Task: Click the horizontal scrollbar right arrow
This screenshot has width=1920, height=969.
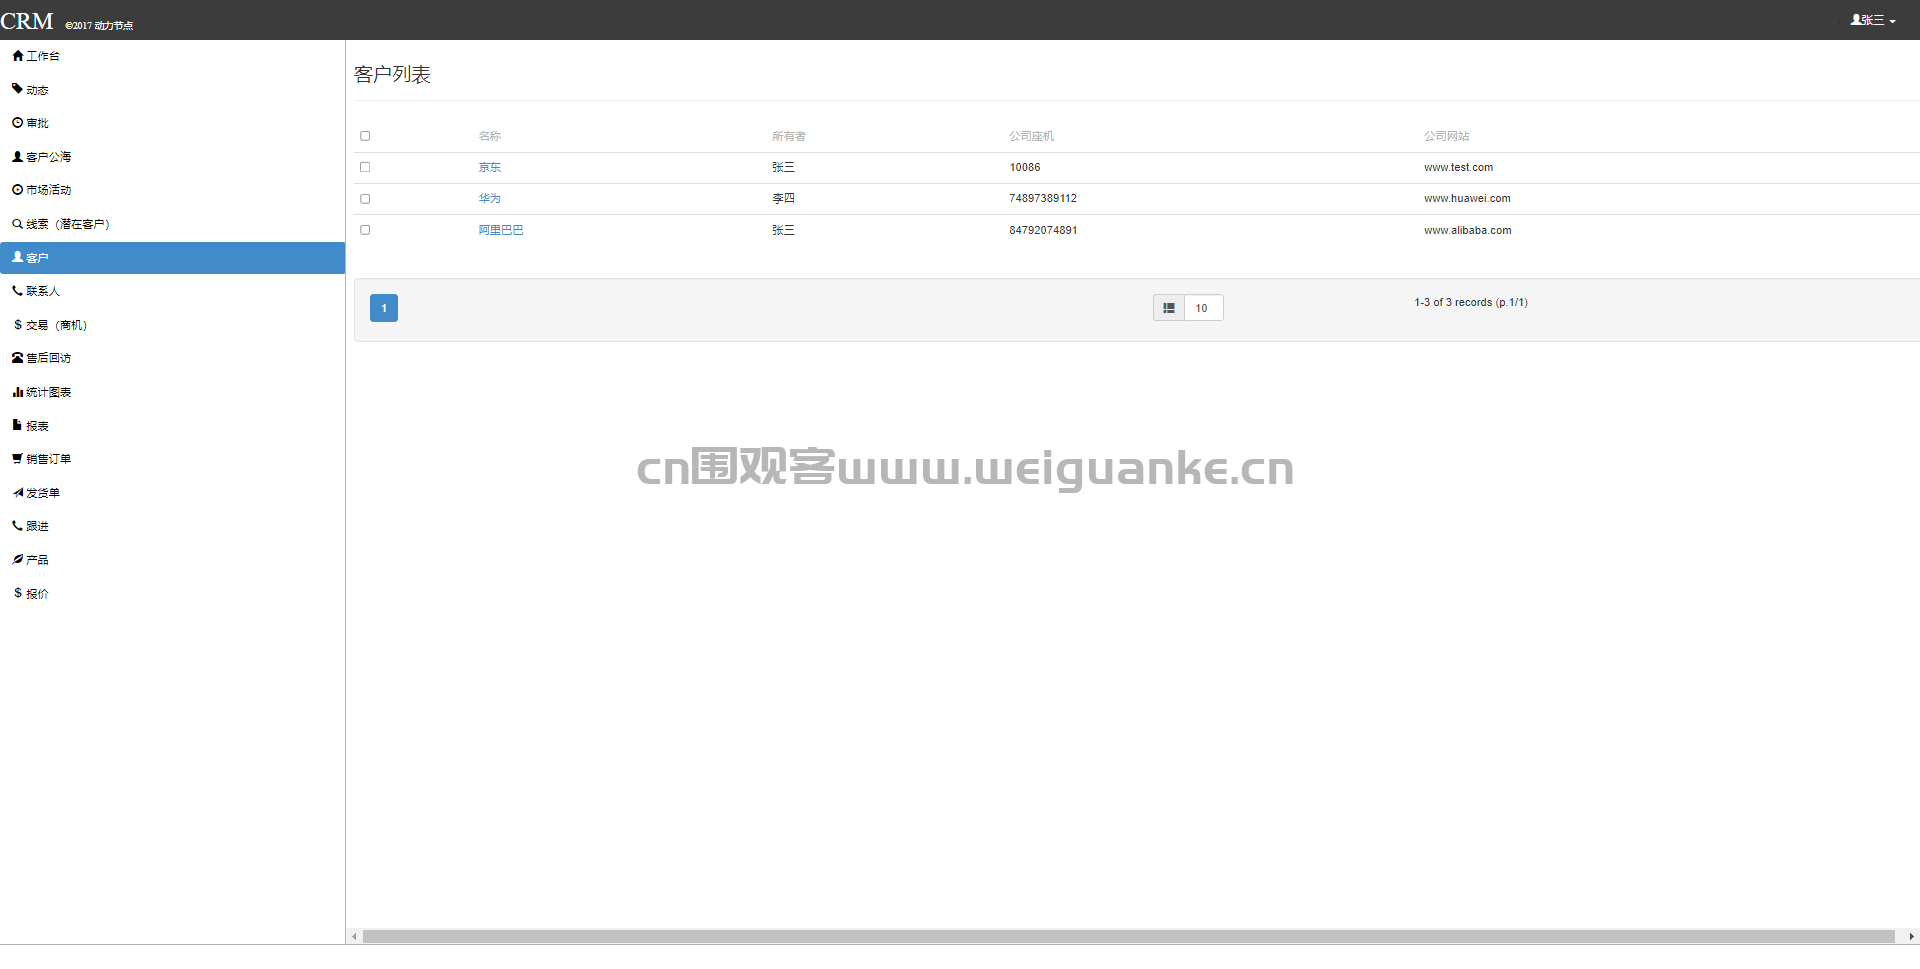Action: (x=1912, y=937)
